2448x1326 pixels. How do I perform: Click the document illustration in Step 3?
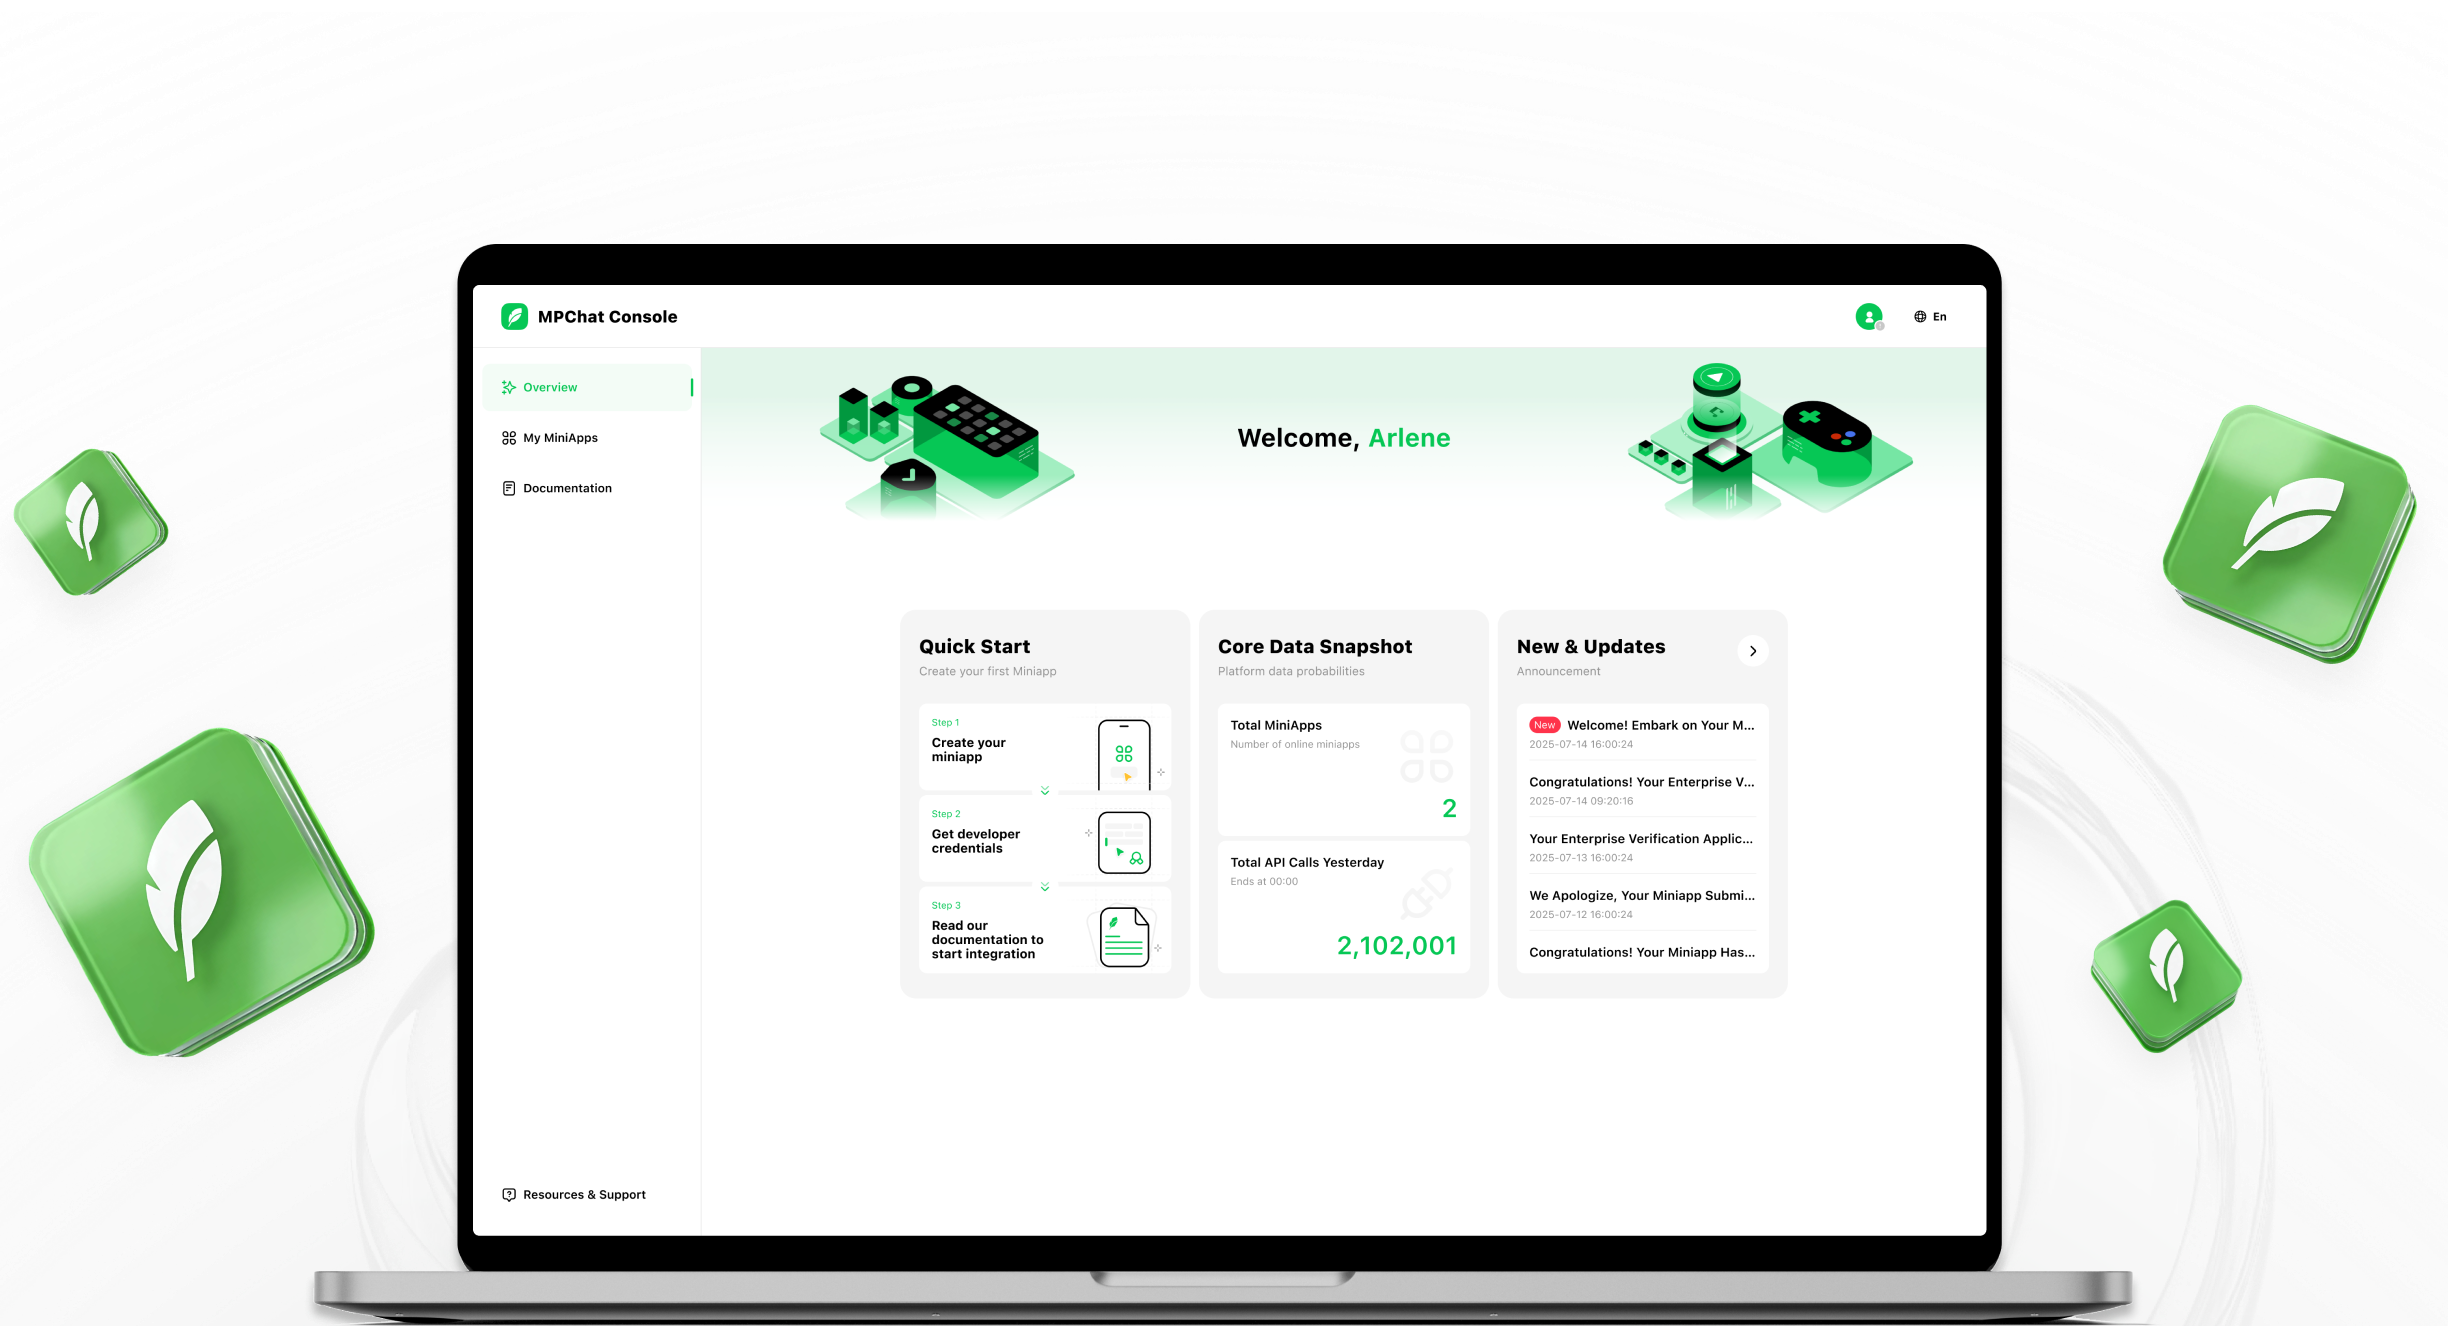[x=1124, y=937]
